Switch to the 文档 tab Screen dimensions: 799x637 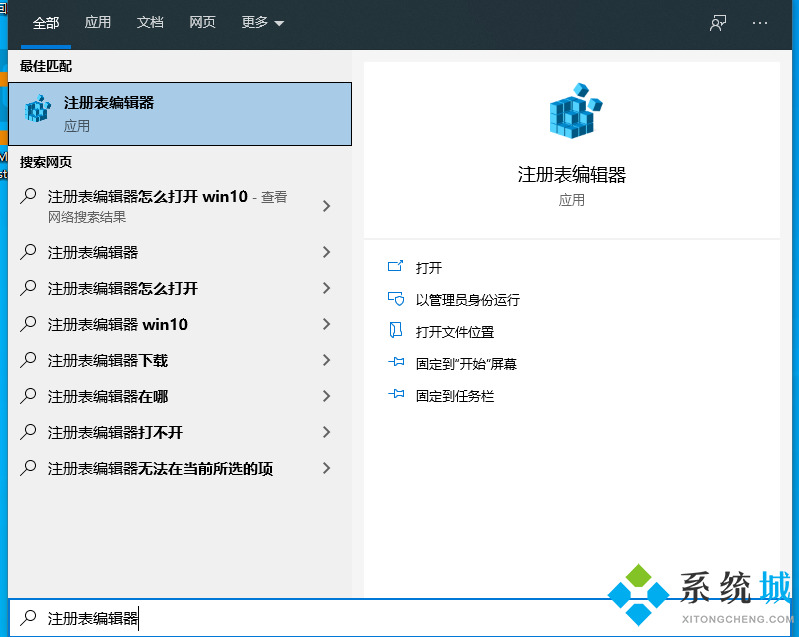(150, 23)
